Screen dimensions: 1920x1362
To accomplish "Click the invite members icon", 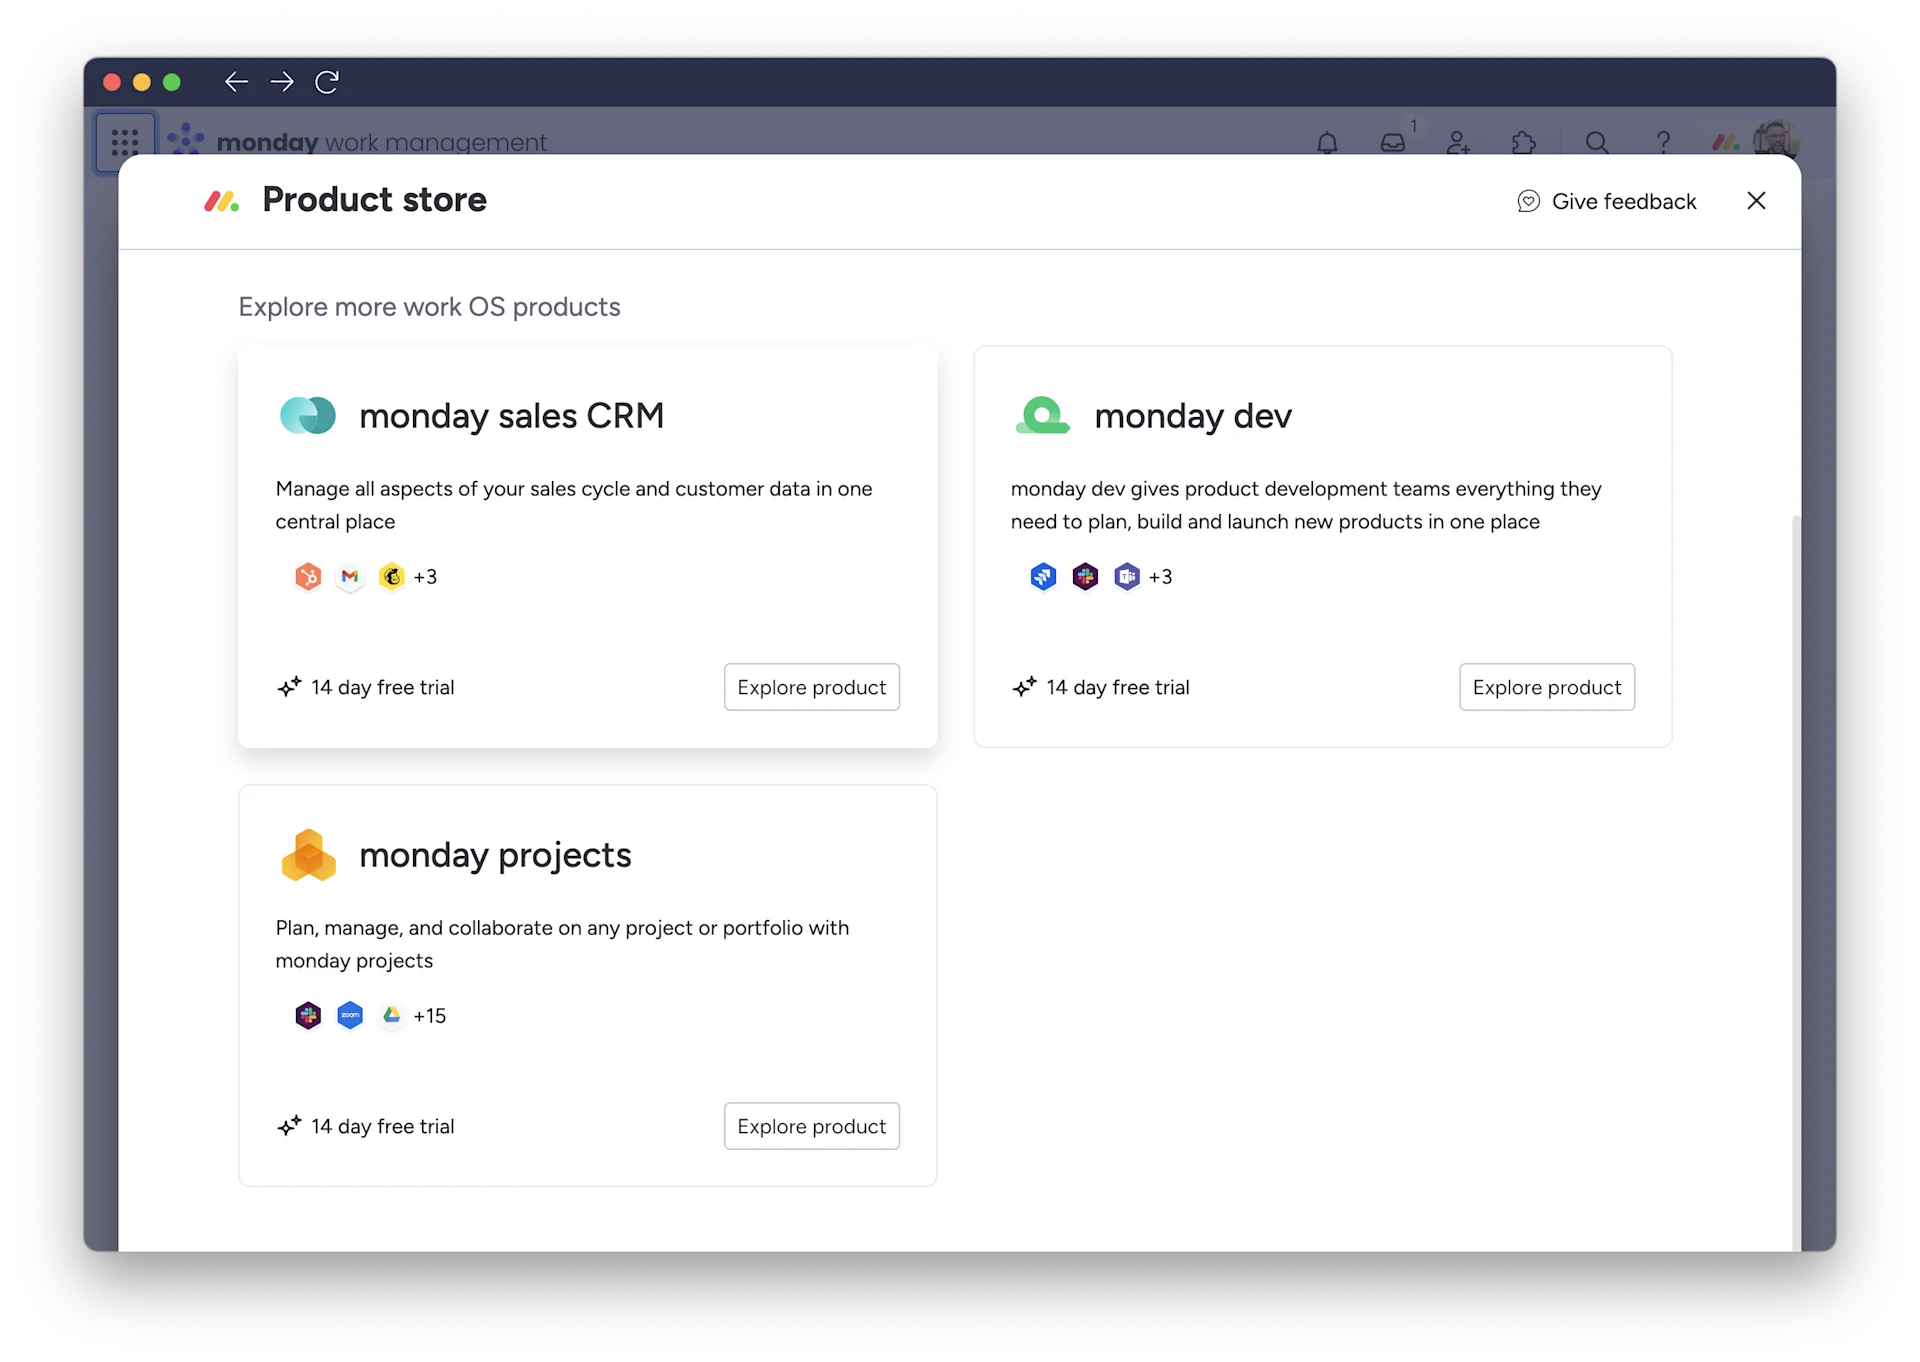I will tap(1458, 143).
